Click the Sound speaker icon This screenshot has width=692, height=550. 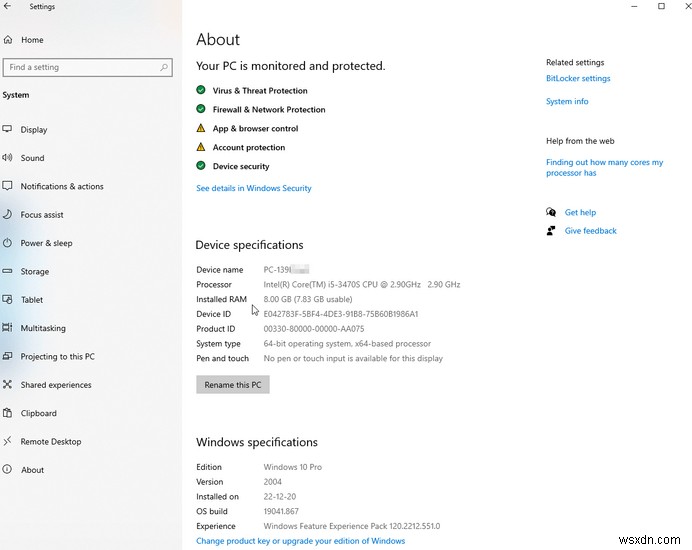coord(8,158)
